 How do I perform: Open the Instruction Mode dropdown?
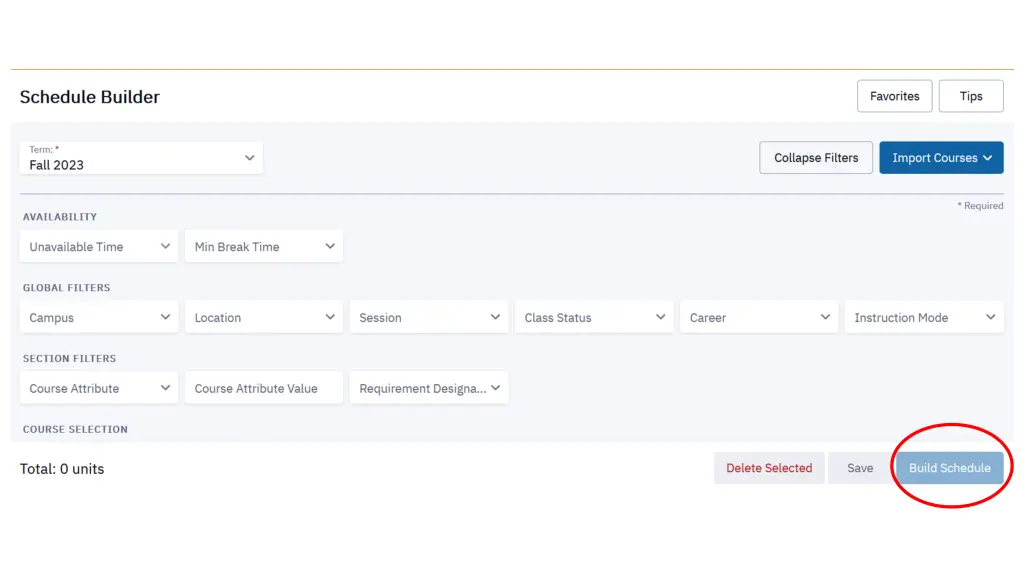924,317
